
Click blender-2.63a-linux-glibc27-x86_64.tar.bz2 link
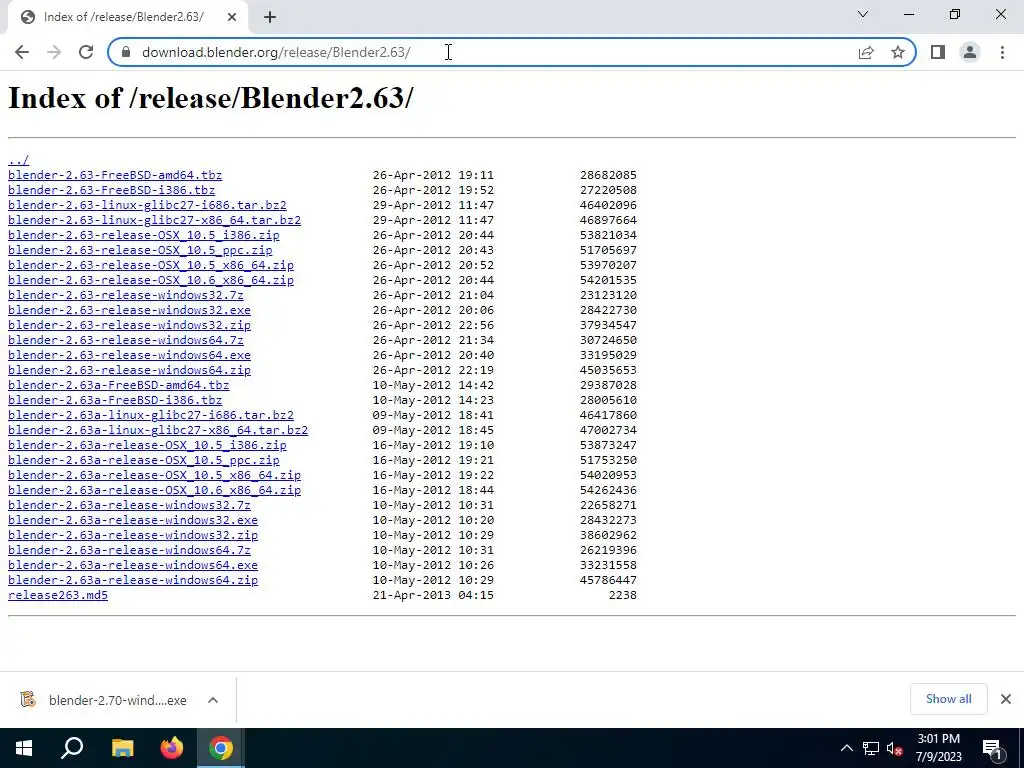(x=158, y=430)
